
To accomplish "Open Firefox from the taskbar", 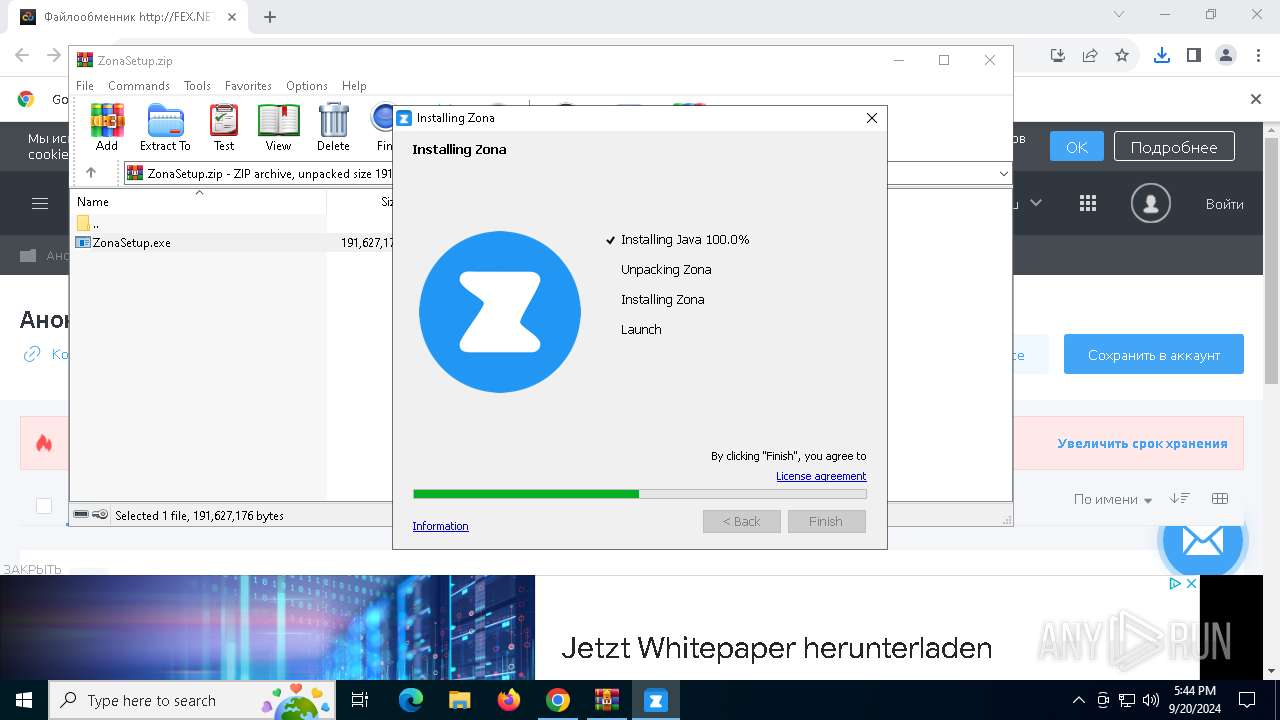I will (509, 700).
